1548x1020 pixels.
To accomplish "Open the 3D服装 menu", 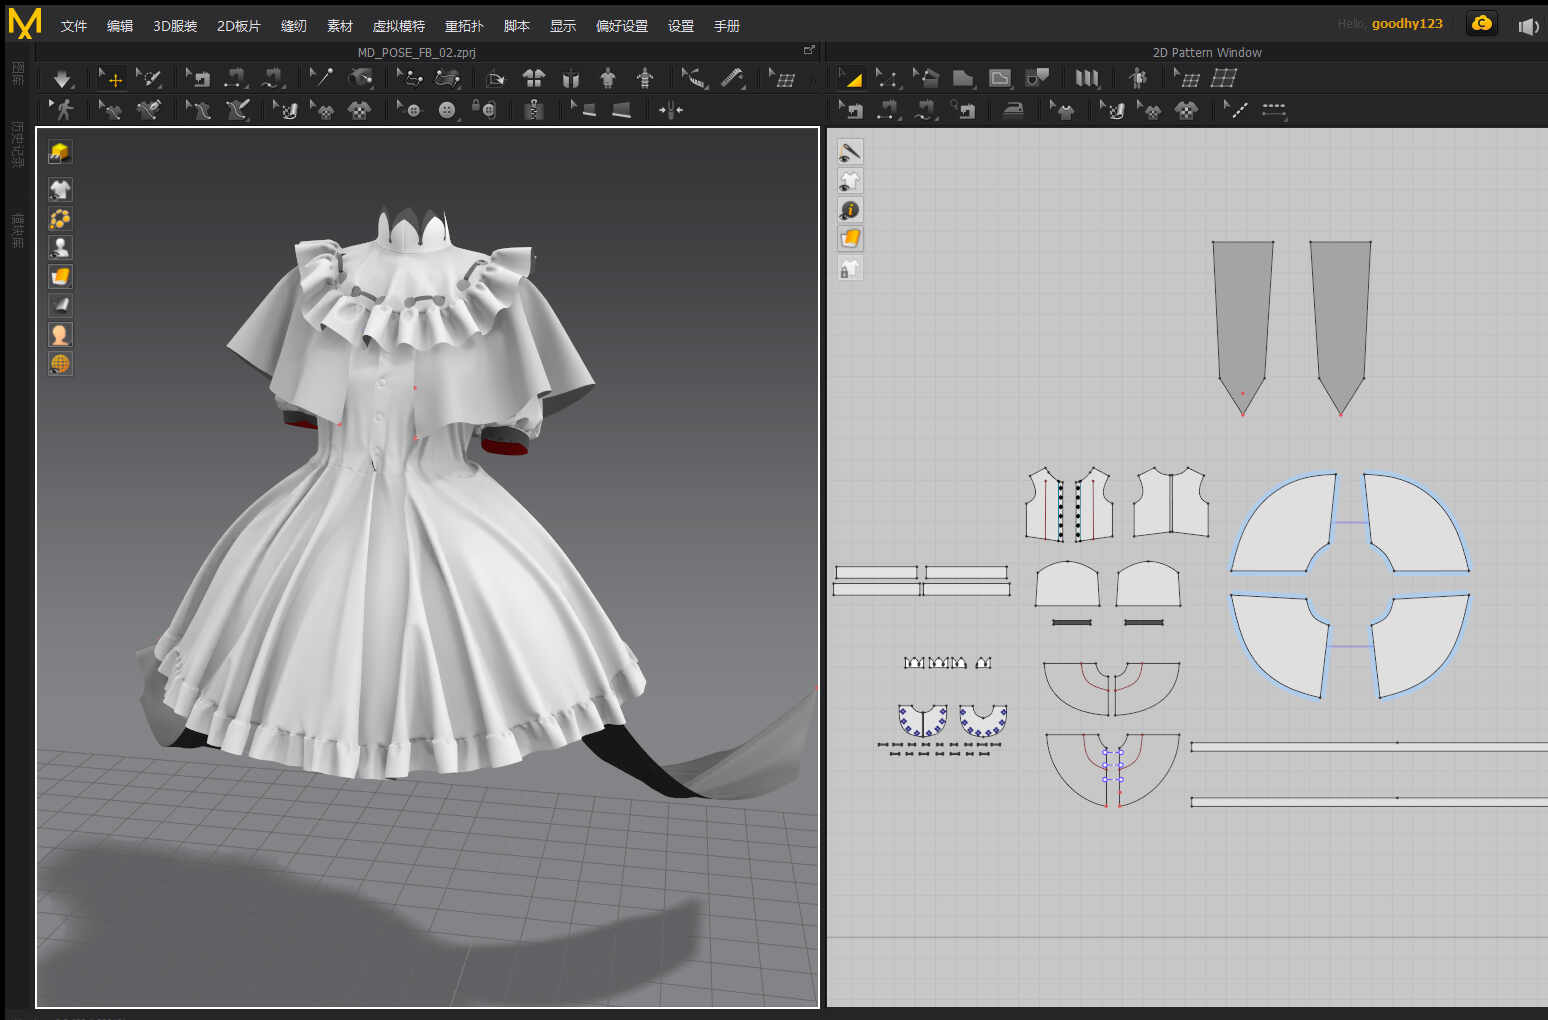I will point(175,26).
